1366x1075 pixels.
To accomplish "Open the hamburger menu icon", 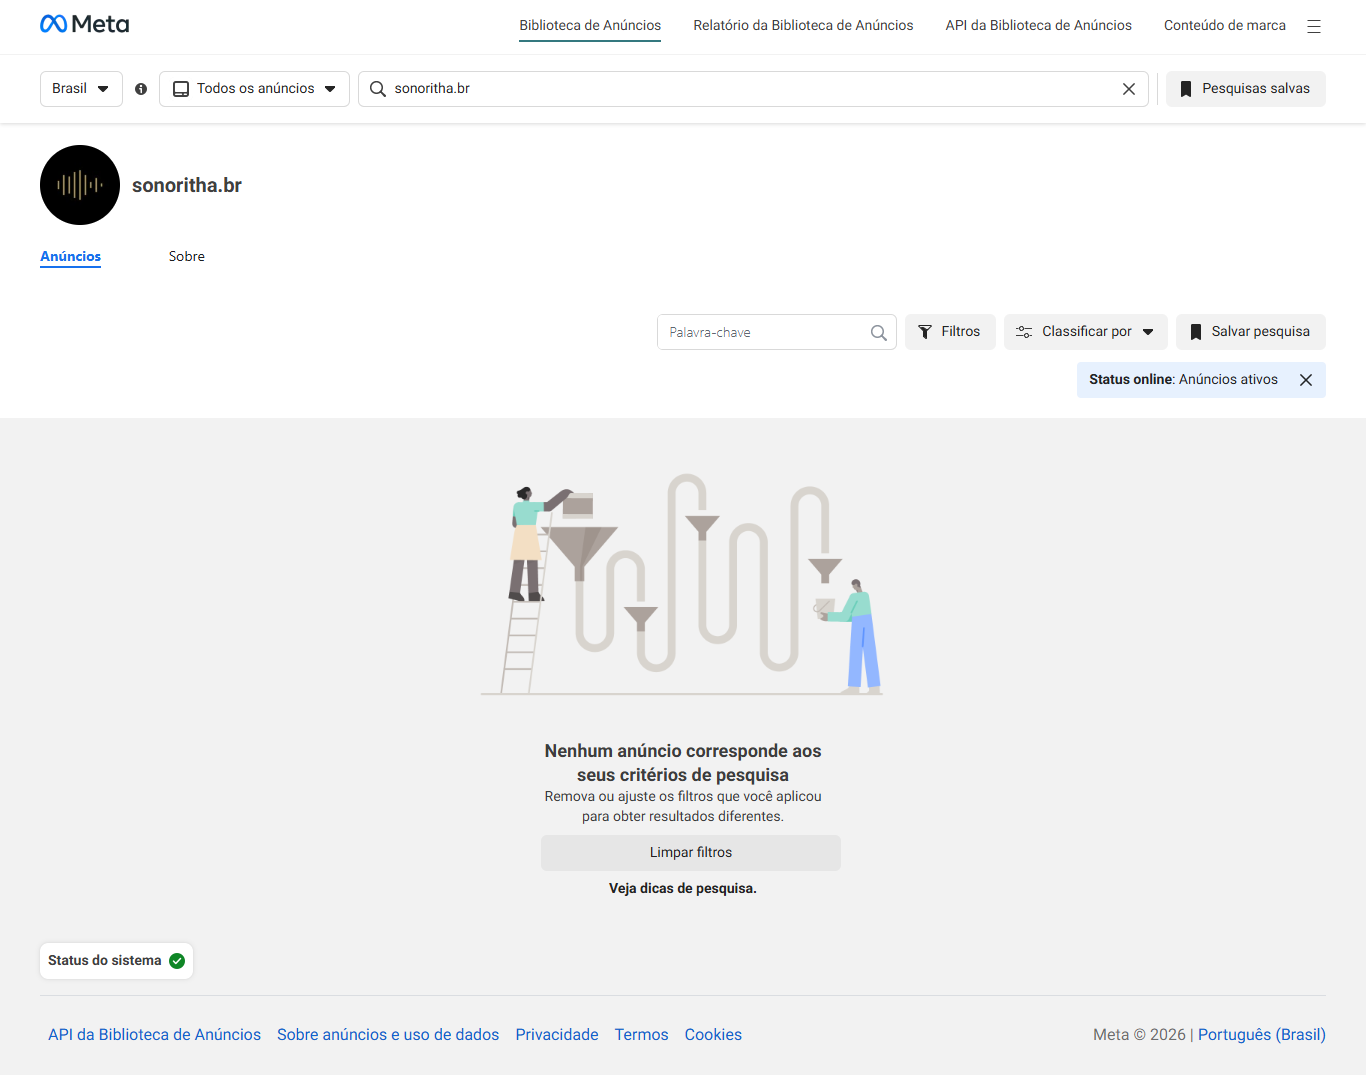I will [x=1314, y=26].
